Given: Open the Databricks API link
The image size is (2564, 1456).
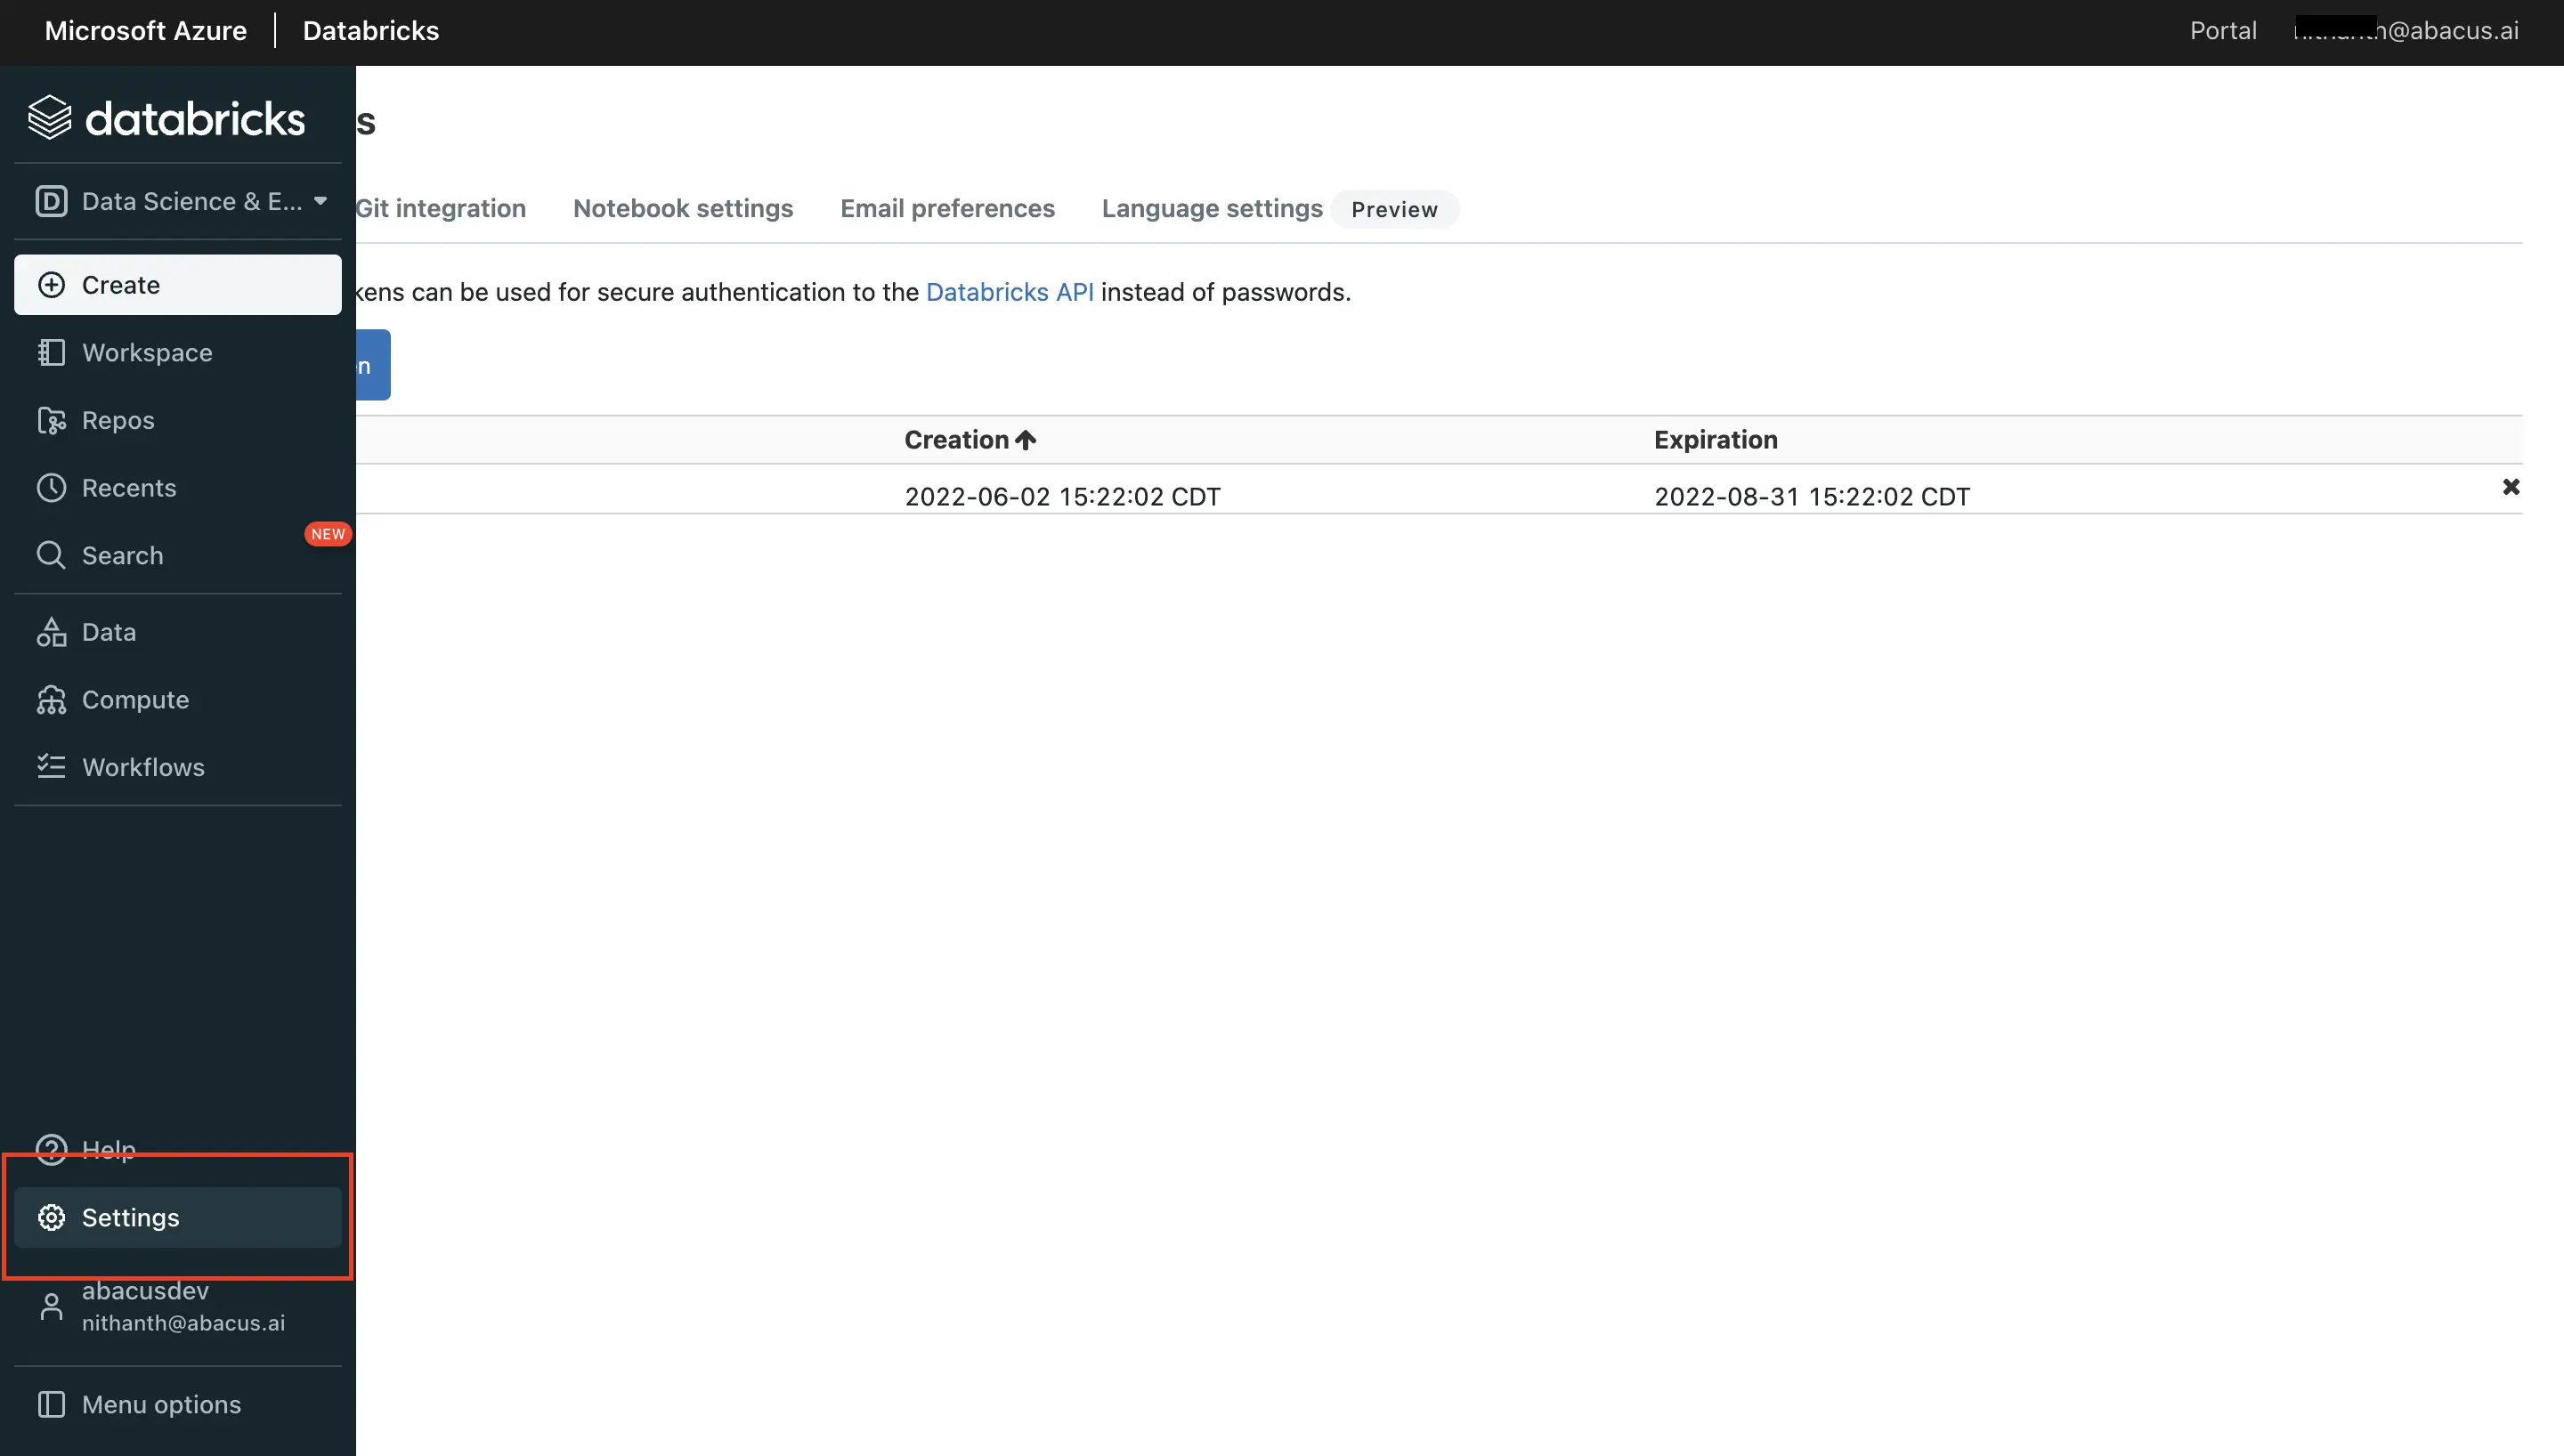Looking at the screenshot, I should pyautogui.click(x=1009, y=292).
